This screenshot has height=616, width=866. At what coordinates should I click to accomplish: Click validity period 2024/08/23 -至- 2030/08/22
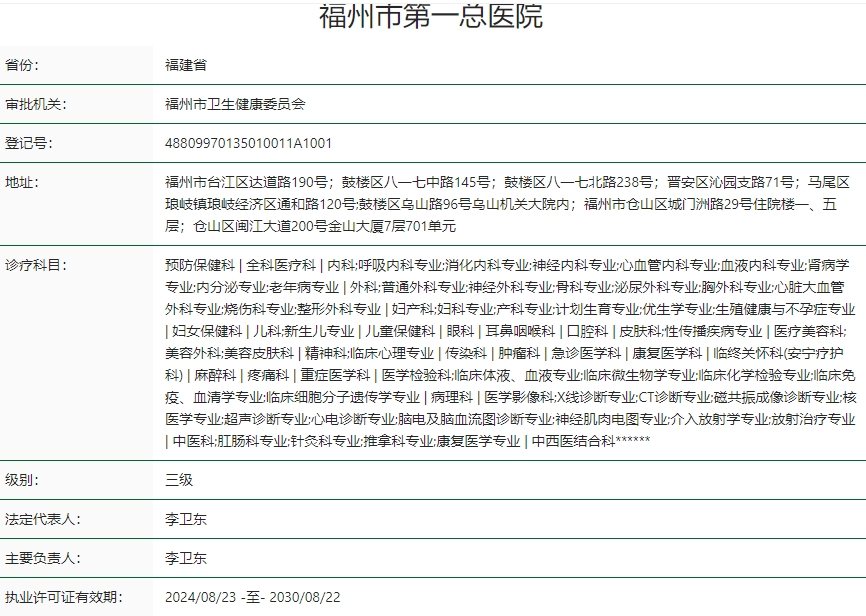pos(253,597)
